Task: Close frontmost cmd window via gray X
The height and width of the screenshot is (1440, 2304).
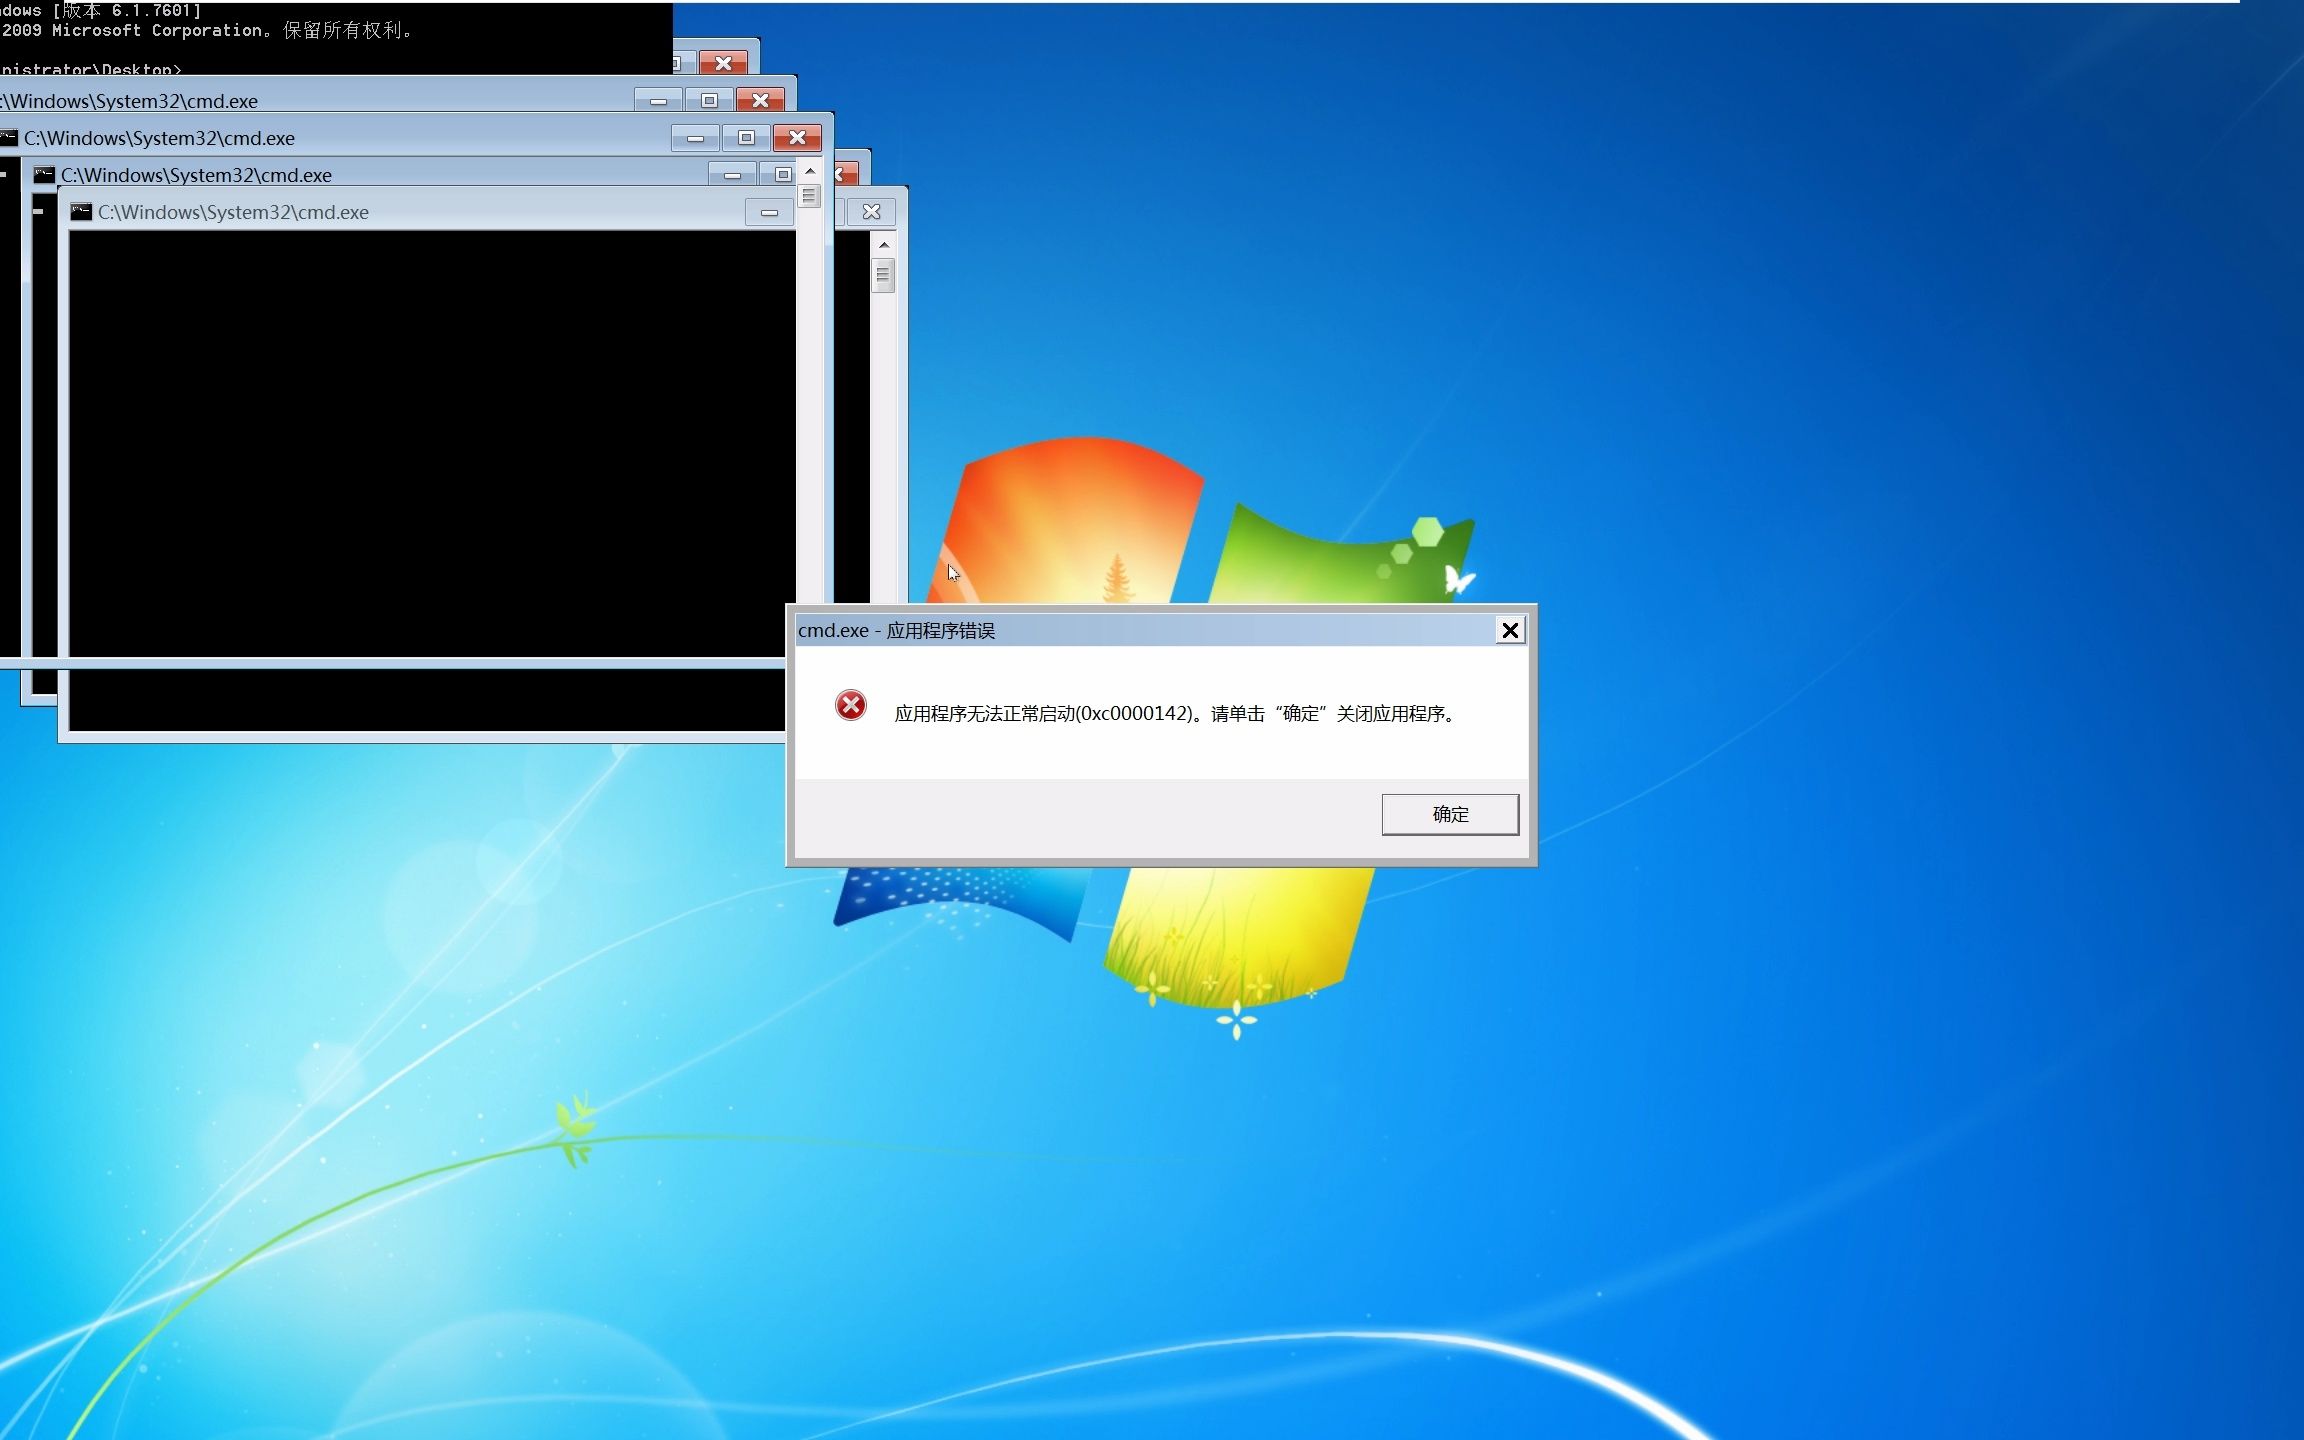Action: (x=871, y=212)
